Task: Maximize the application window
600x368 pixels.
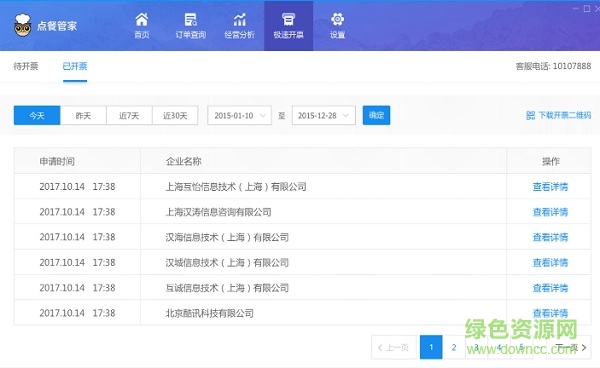Action: pos(587,8)
